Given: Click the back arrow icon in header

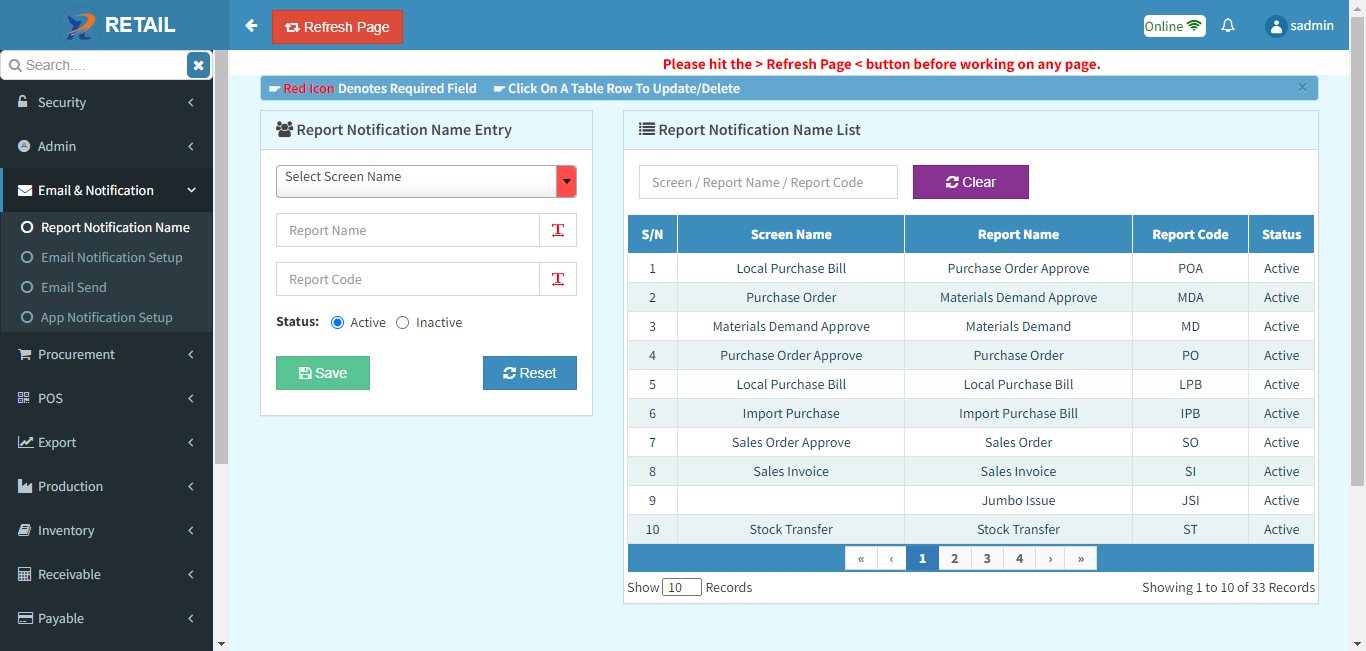Looking at the screenshot, I should tap(251, 26).
